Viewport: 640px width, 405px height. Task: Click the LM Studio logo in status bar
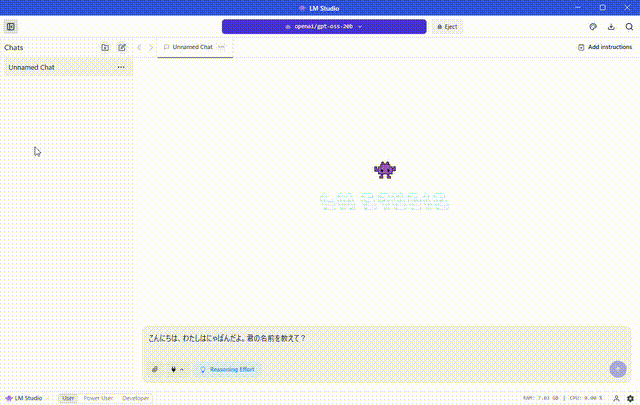[x=24, y=398]
